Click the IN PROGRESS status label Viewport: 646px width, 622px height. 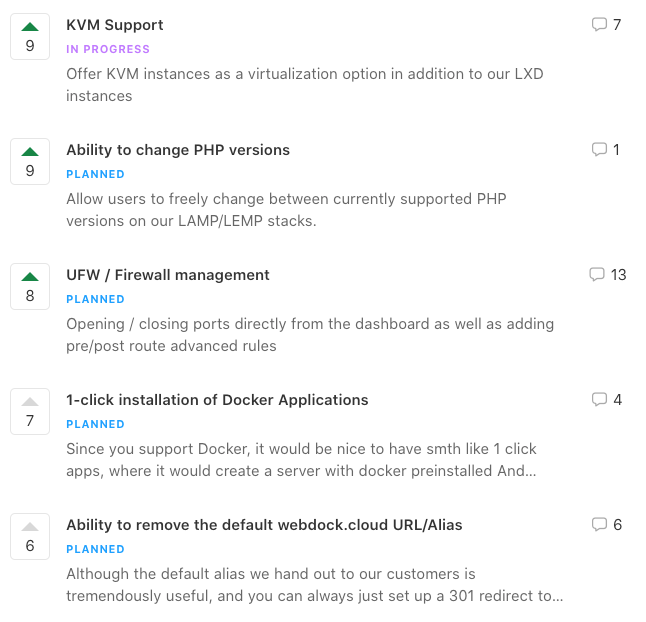108,49
